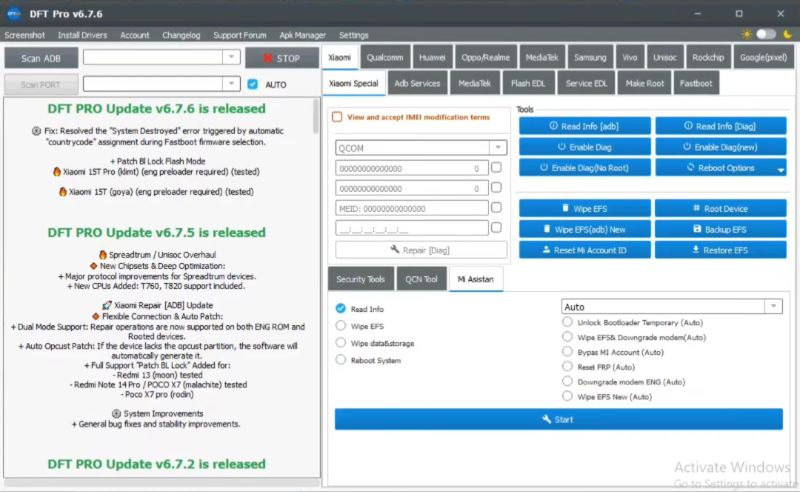Switch to the Google(pixel) tab
This screenshot has width=800, height=492.
click(x=763, y=58)
